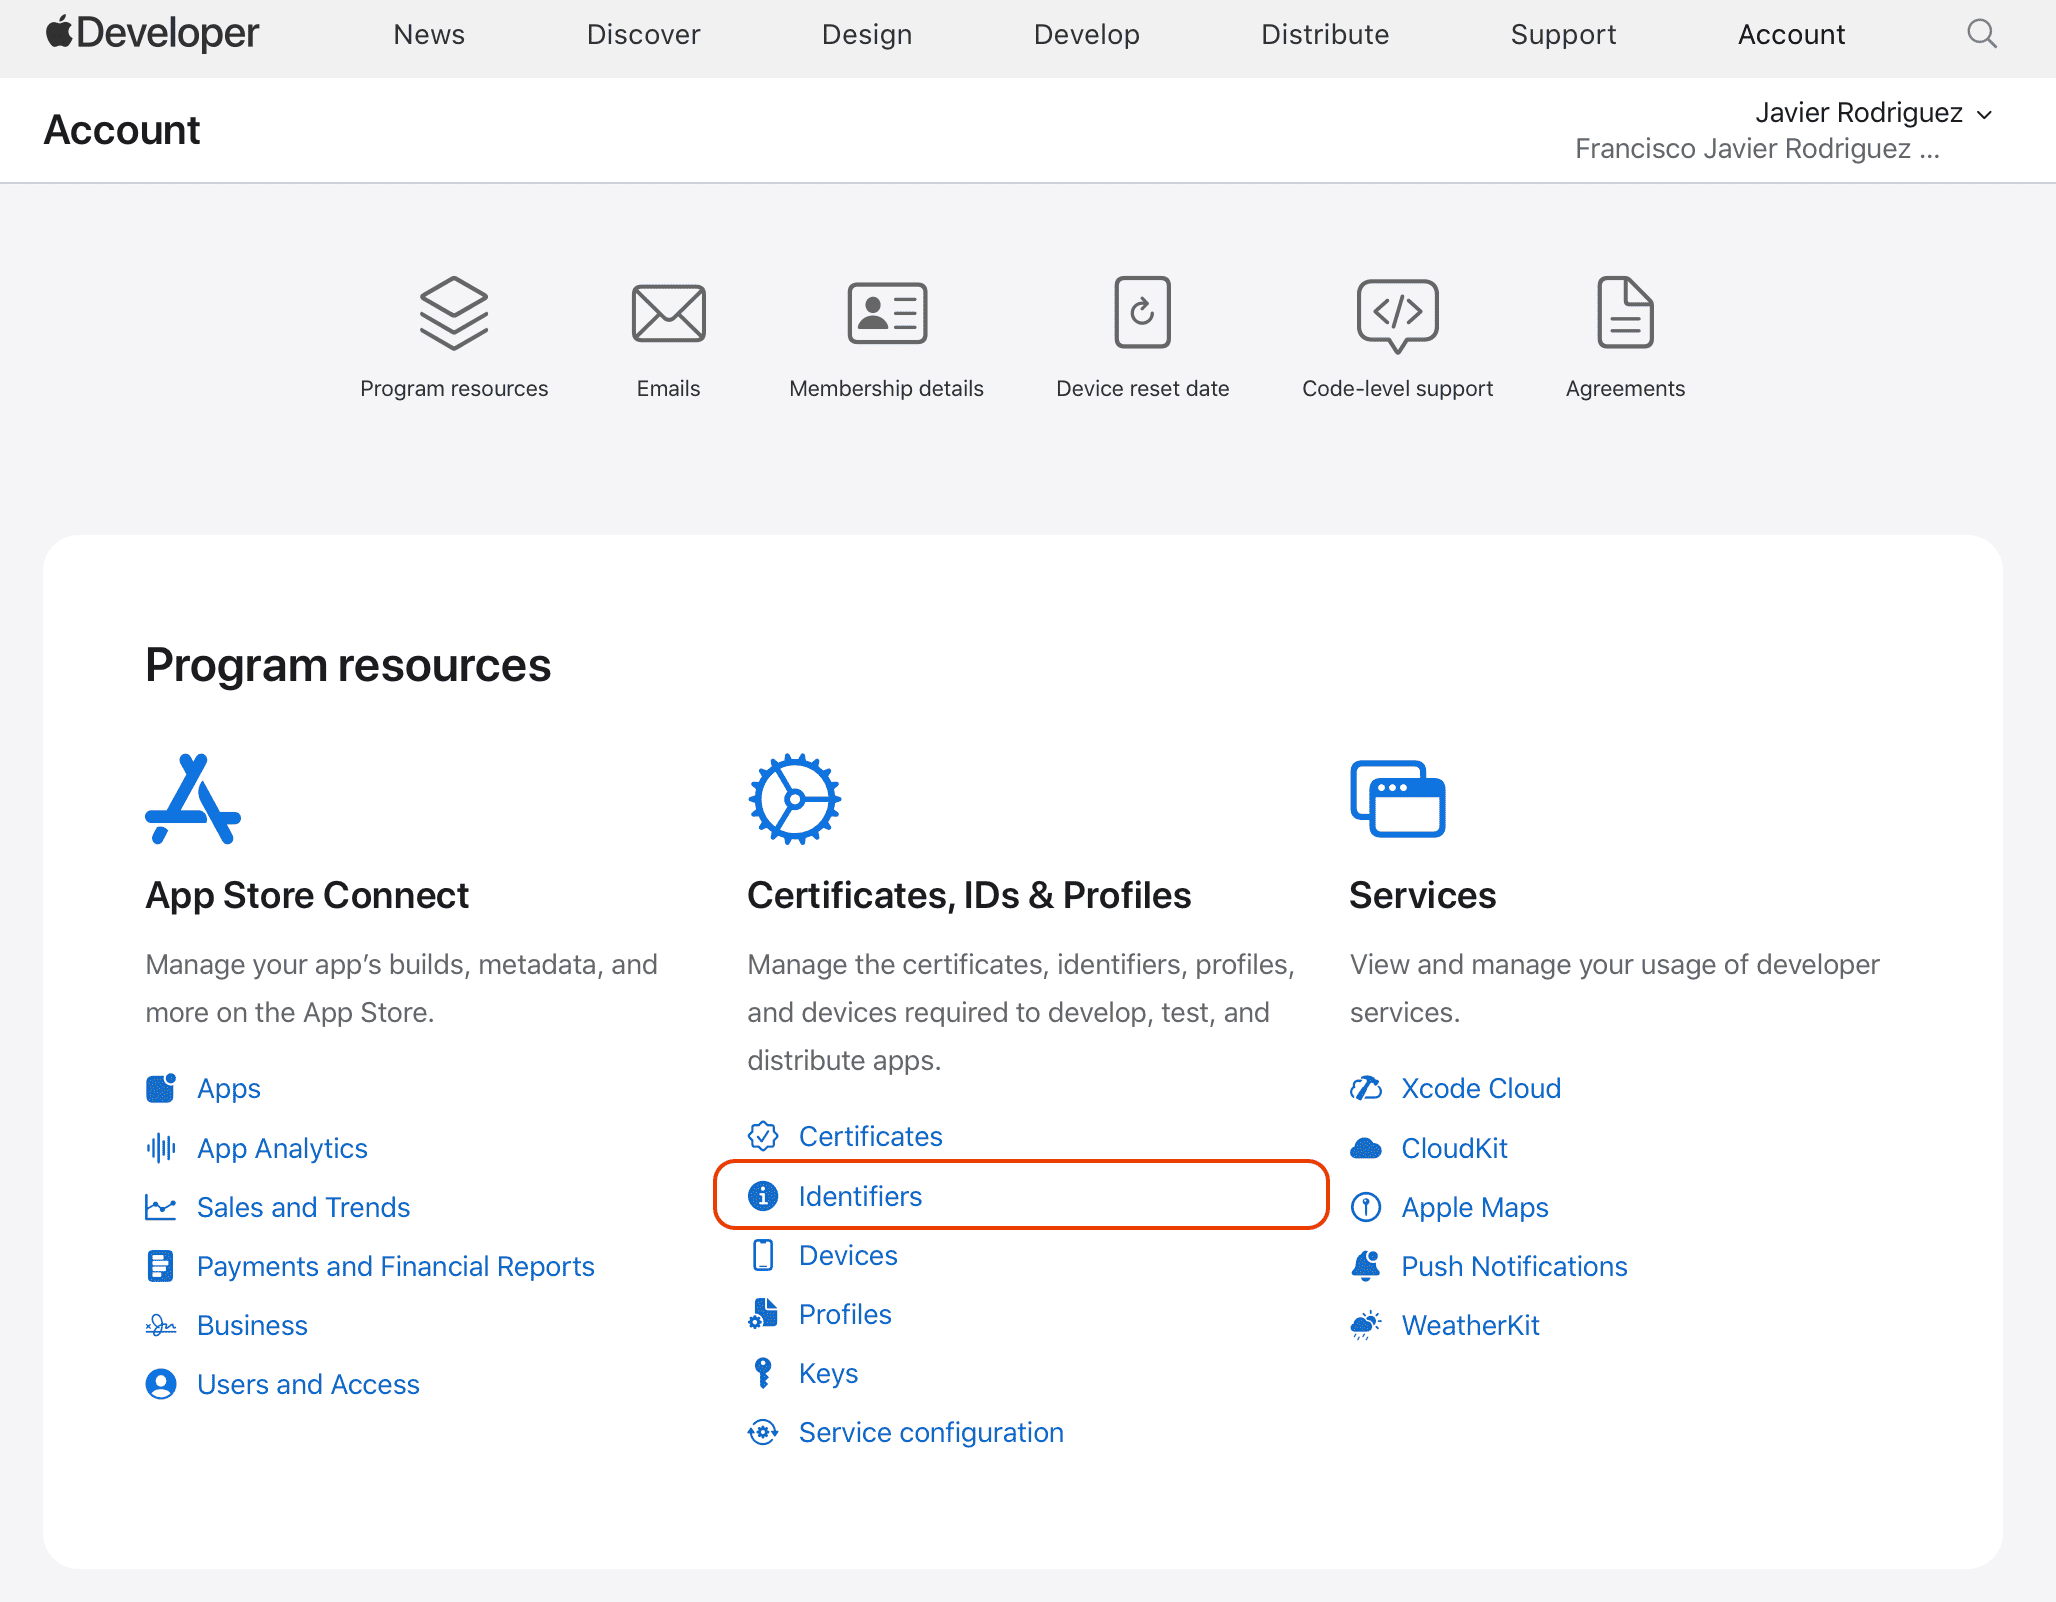Open the Identifiers link
This screenshot has width=2056, height=1602.
[860, 1196]
